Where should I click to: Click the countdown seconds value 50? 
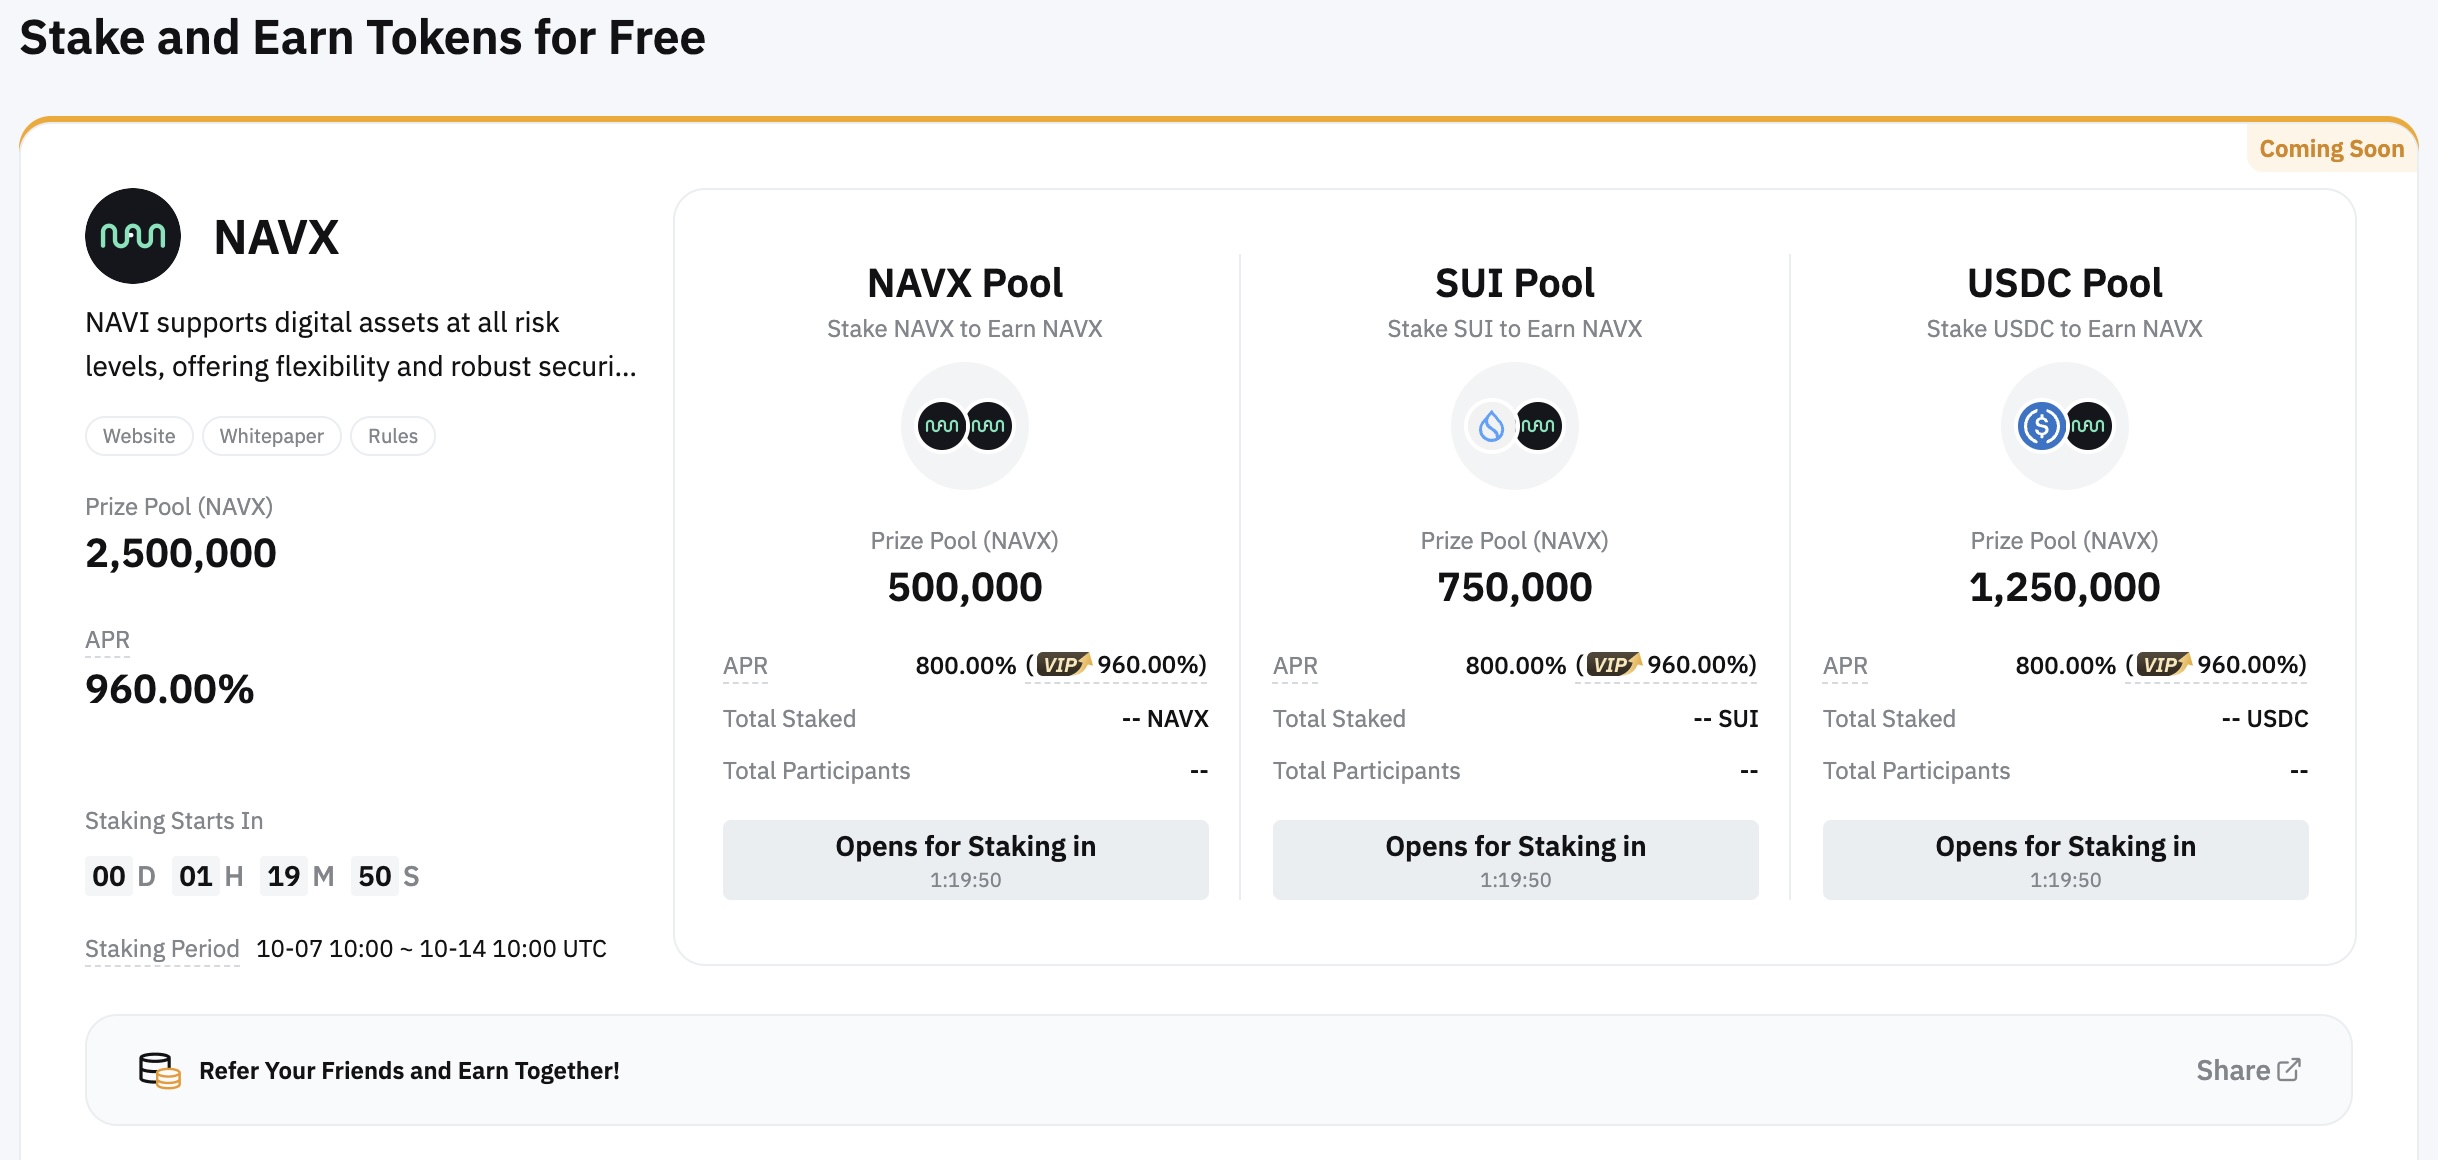click(x=375, y=877)
